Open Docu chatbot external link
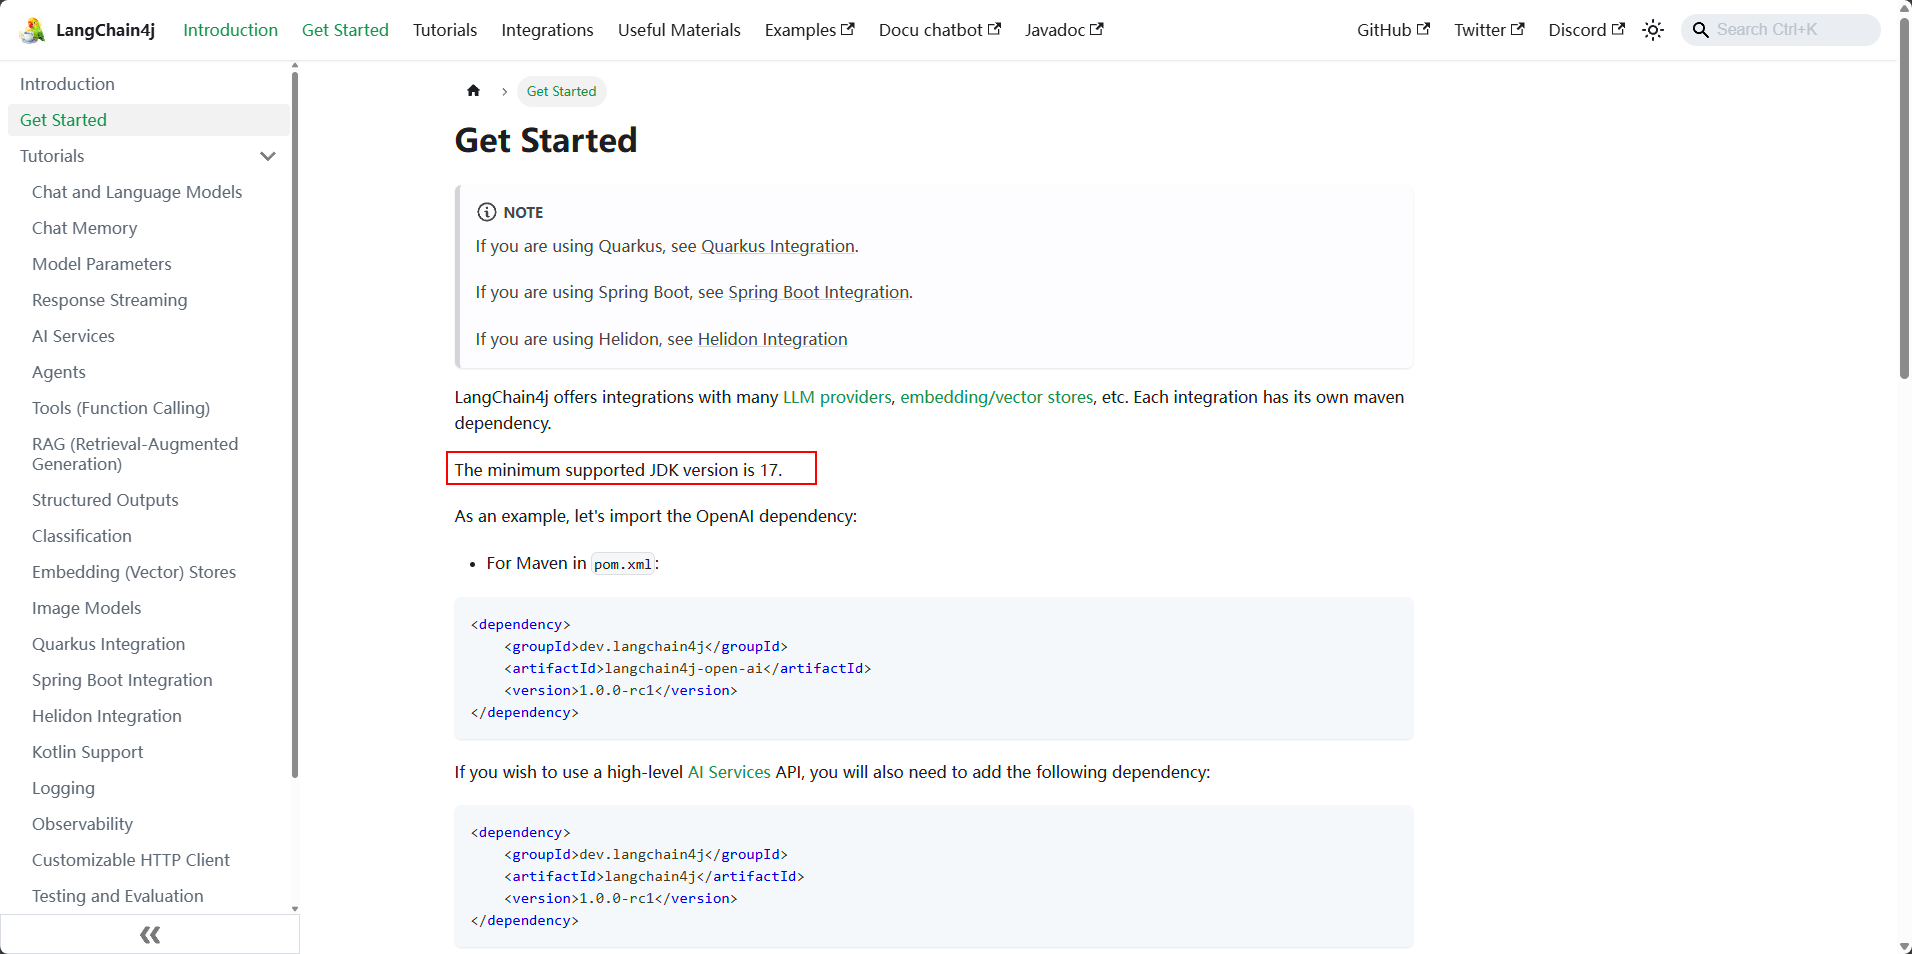Screen dimensions: 1912x954 coord(940,30)
